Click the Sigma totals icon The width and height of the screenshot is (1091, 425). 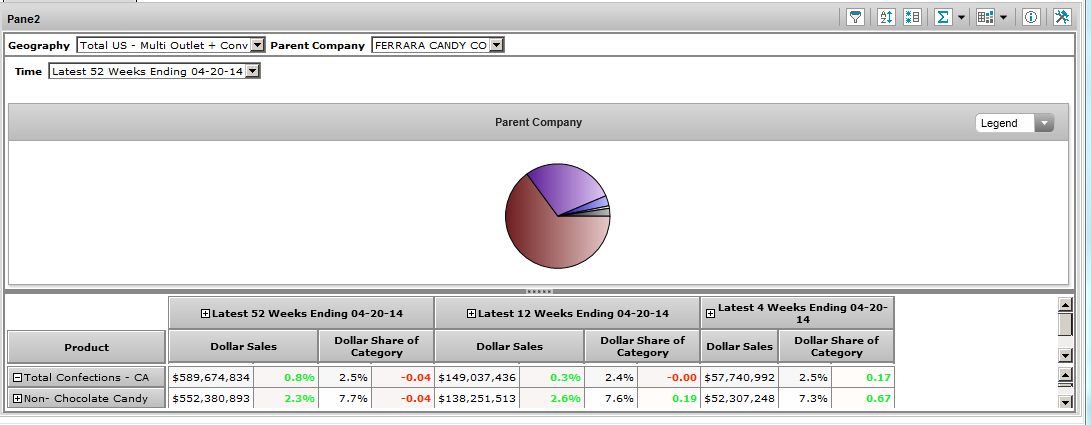942,17
